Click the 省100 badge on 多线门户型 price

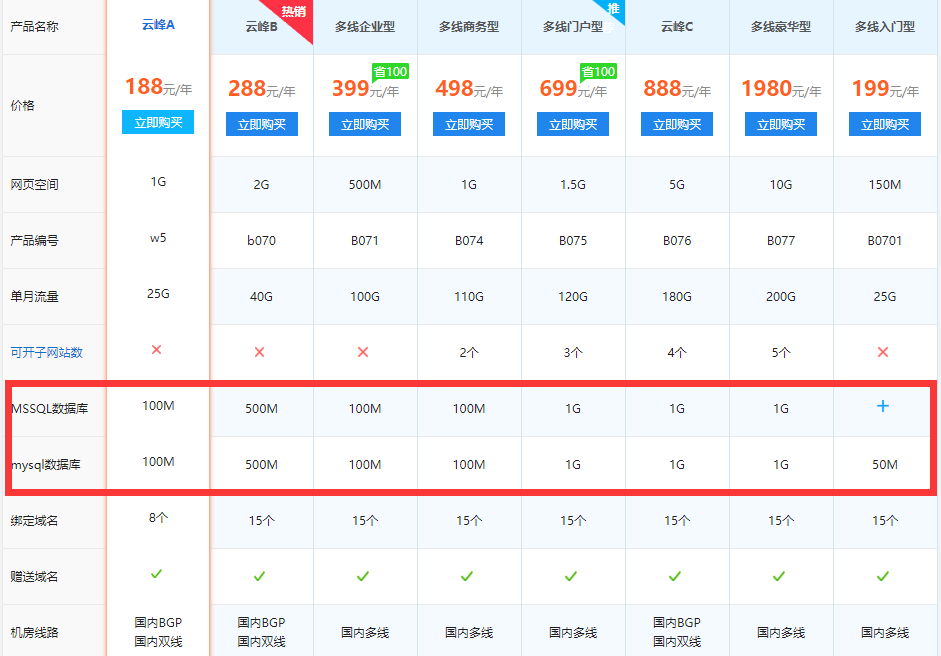(x=598, y=71)
